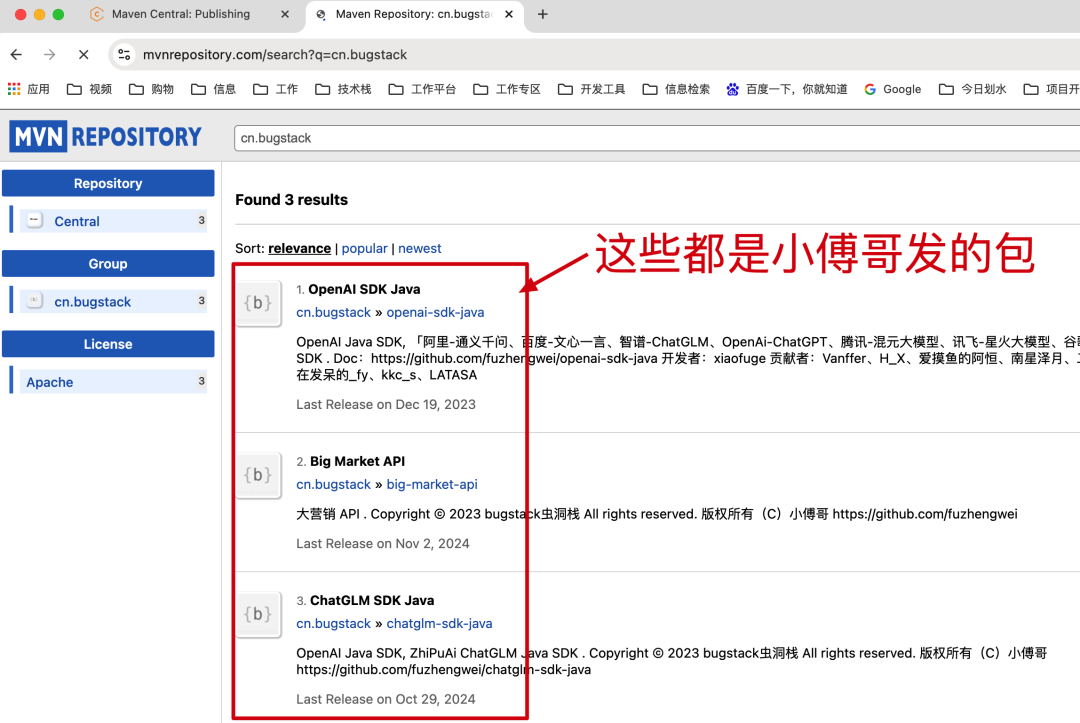Go back with the browser back arrow

[17, 54]
